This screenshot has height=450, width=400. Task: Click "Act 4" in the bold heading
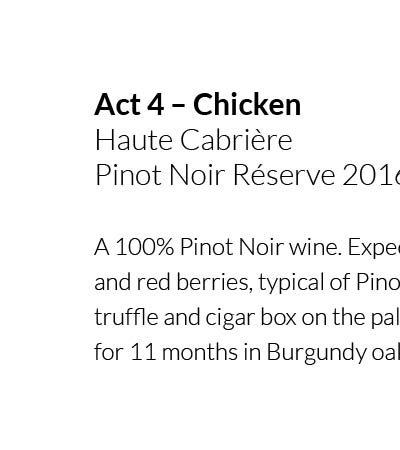click(x=129, y=104)
